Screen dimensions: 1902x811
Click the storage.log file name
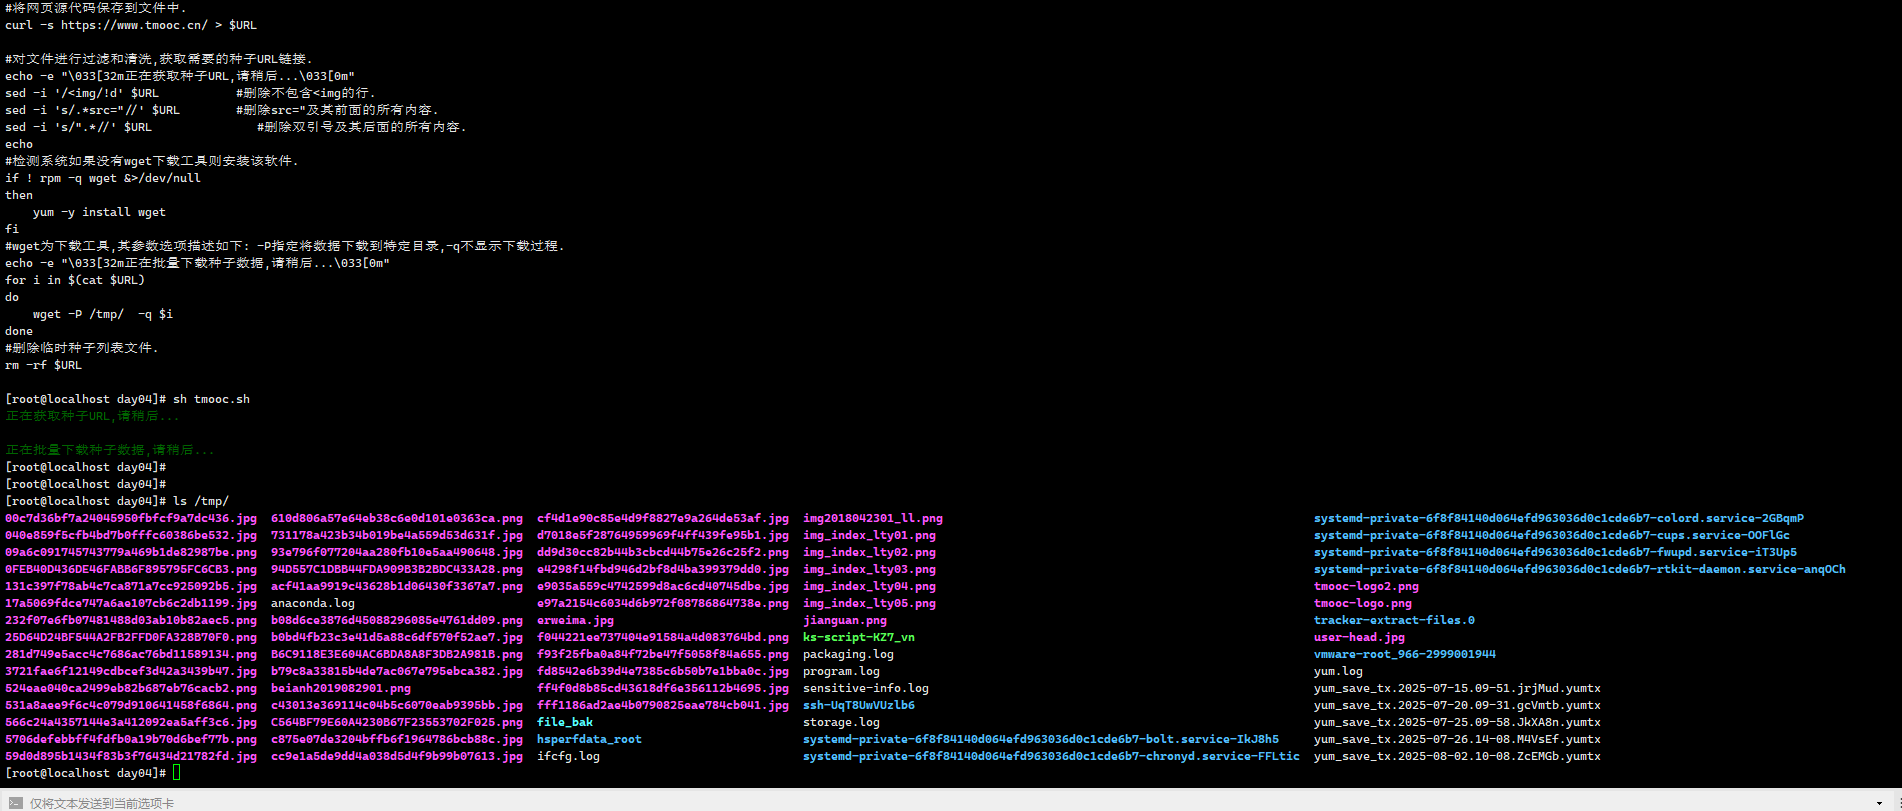841,722
